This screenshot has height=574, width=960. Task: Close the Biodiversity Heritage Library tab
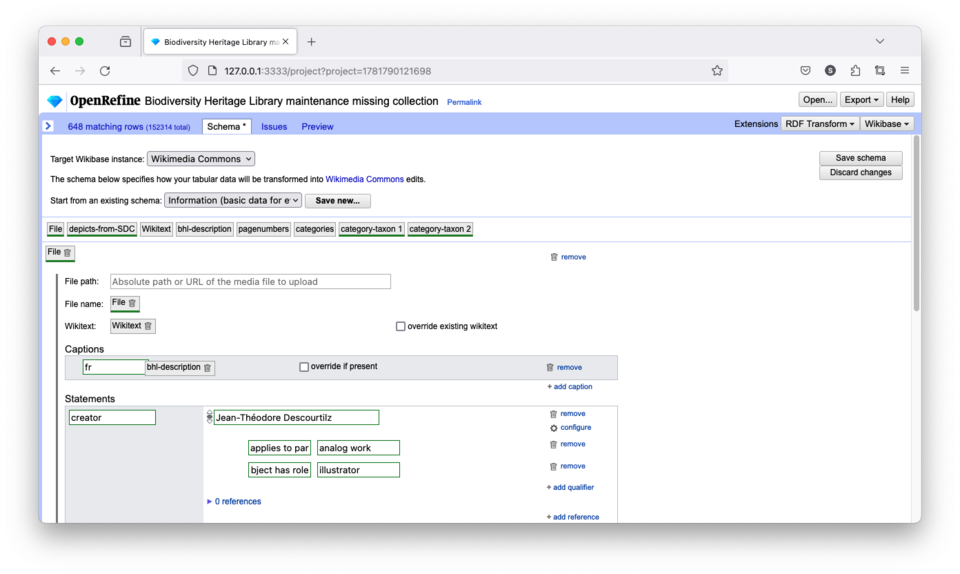tap(285, 42)
